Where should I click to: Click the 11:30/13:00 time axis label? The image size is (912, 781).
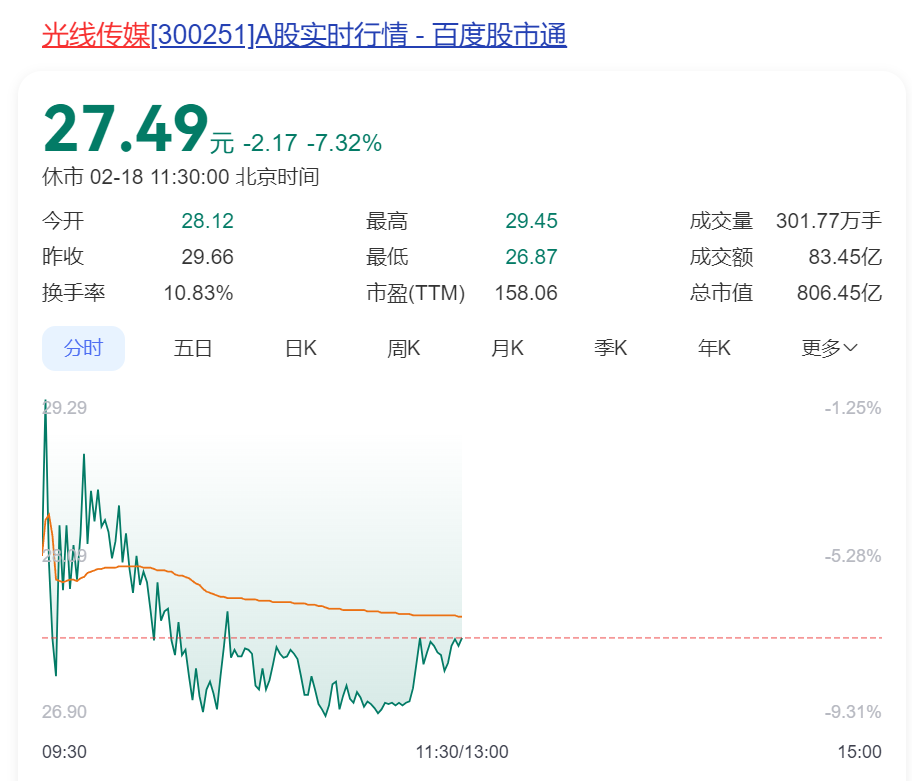[x=462, y=752]
